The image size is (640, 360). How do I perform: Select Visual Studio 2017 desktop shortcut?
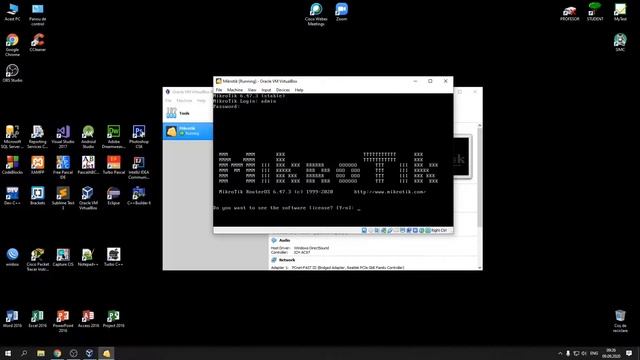pos(63,137)
